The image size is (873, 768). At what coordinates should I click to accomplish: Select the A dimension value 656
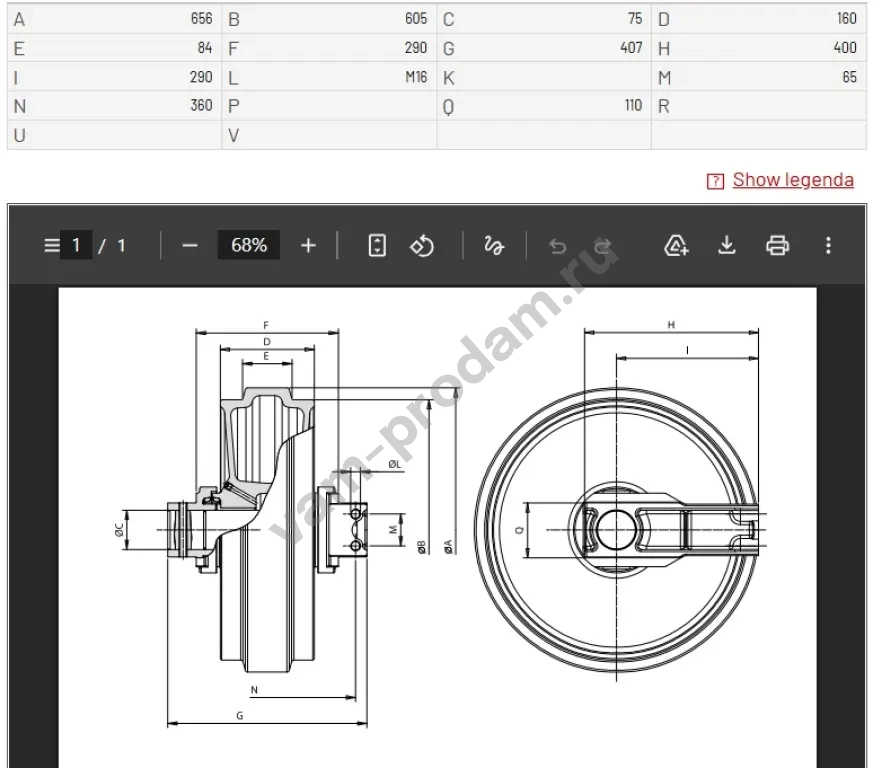click(x=201, y=19)
